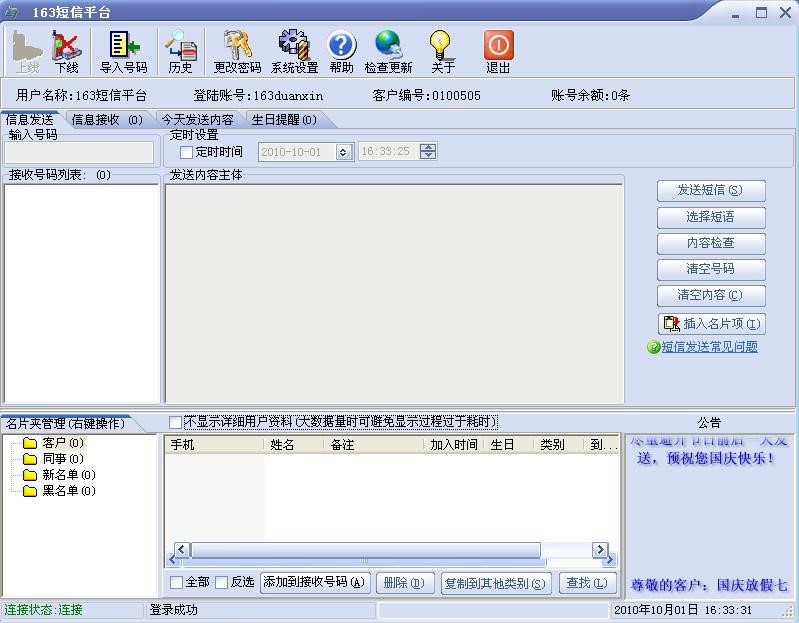Open the 历史 history icon
This screenshot has width=799, height=623.
tap(180, 52)
